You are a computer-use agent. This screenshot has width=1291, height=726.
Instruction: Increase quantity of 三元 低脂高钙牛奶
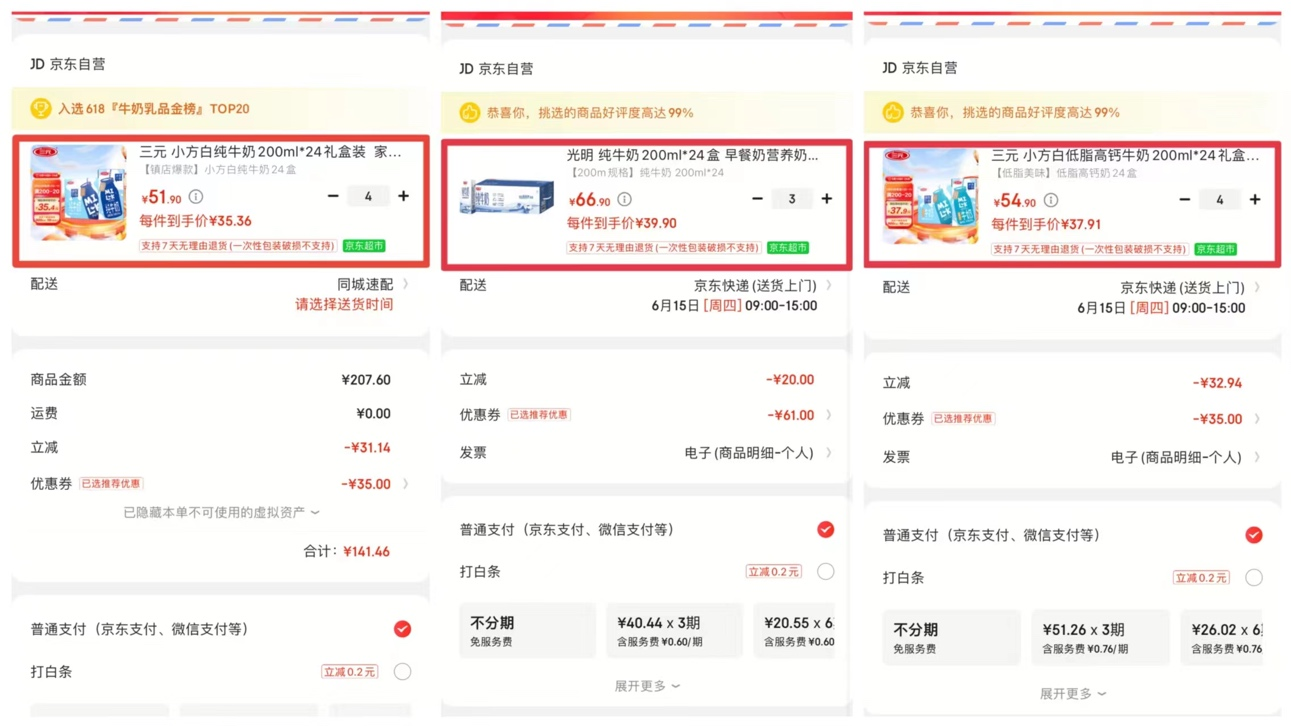(1255, 200)
